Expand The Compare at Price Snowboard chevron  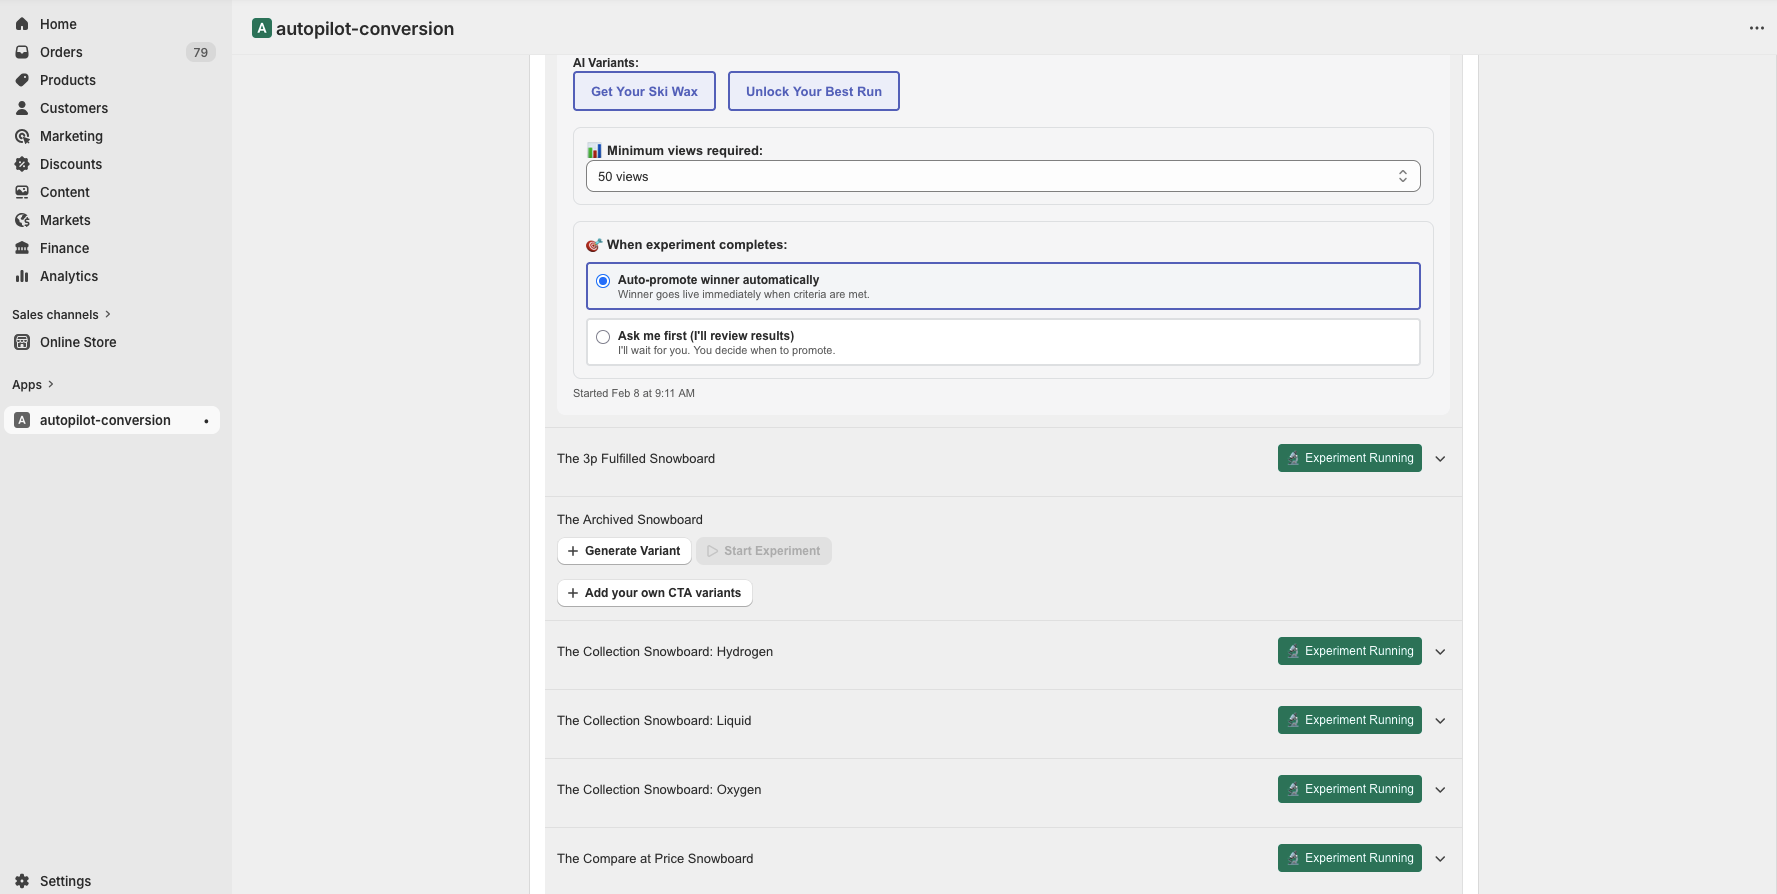click(1440, 859)
